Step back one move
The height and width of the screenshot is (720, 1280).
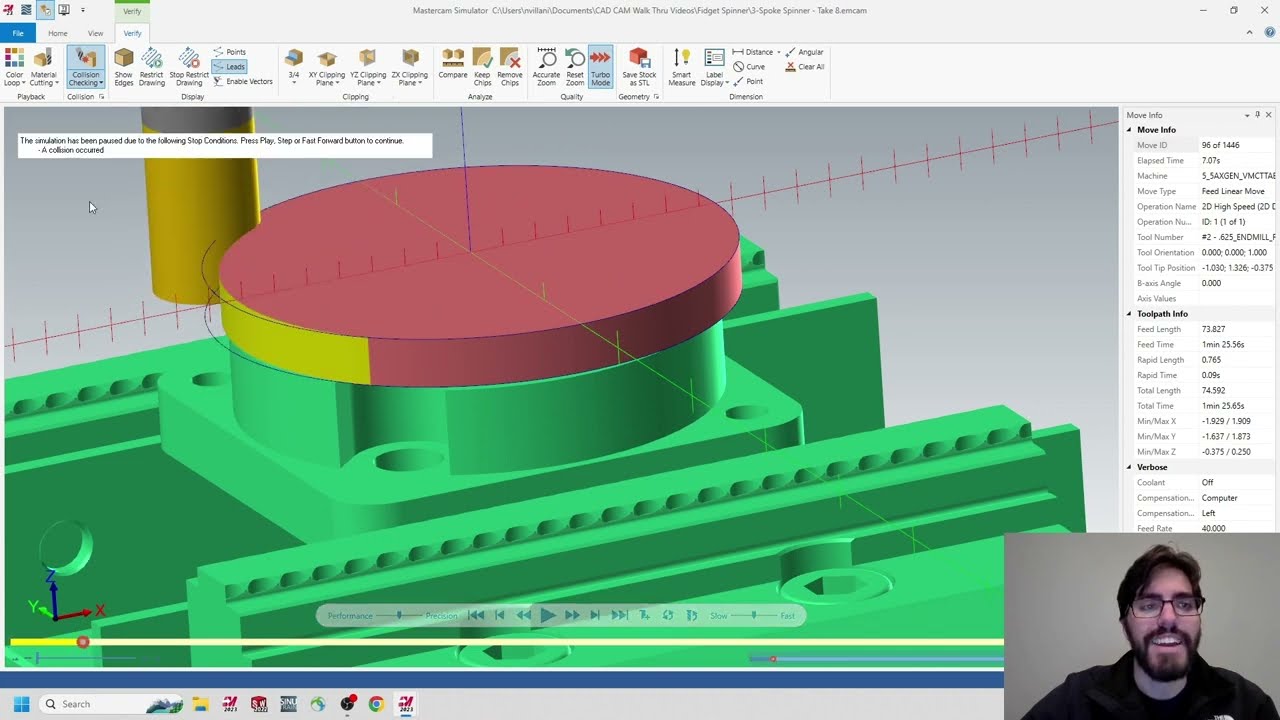click(500, 616)
